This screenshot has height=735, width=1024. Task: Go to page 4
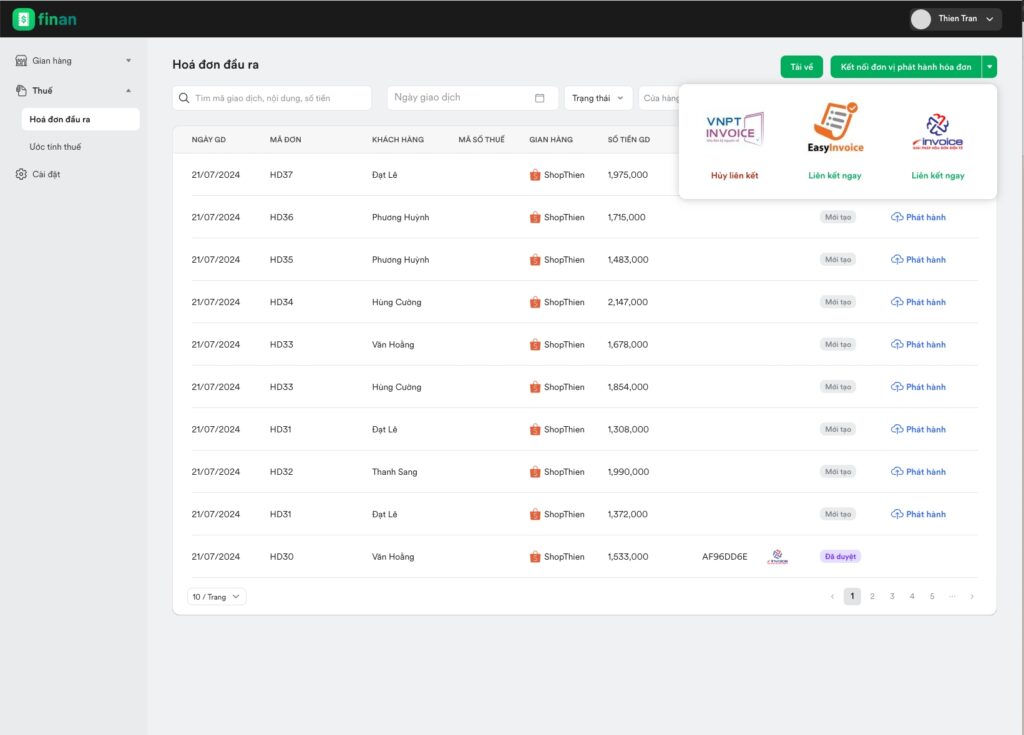pos(912,596)
